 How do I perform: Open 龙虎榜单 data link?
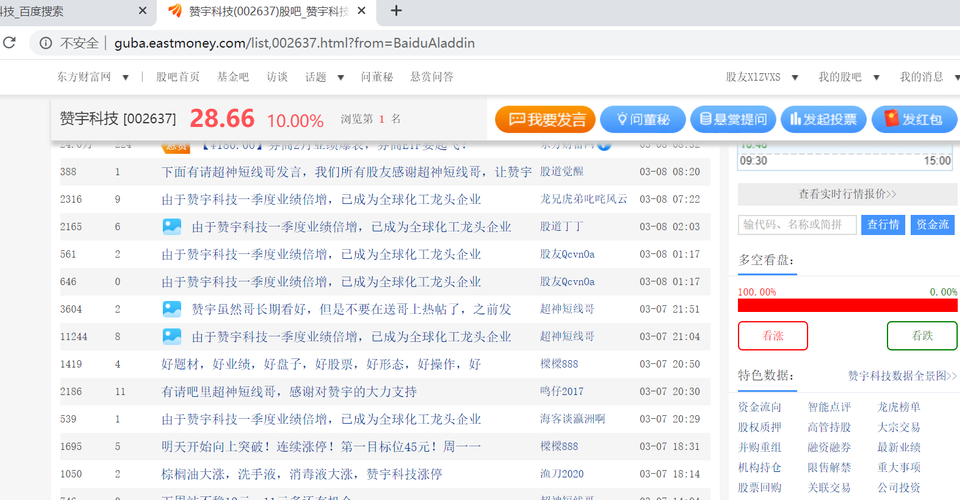coord(899,407)
